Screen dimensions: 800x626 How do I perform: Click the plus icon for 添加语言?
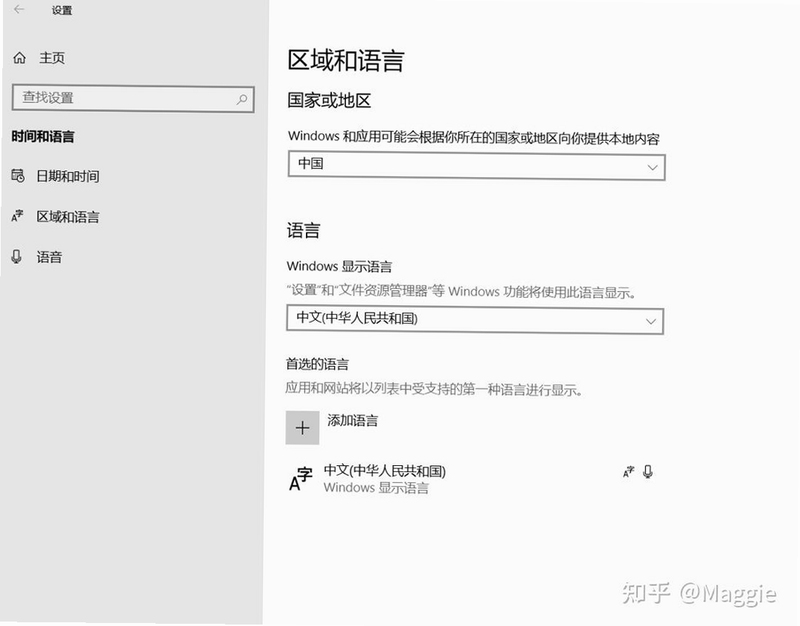click(302, 428)
